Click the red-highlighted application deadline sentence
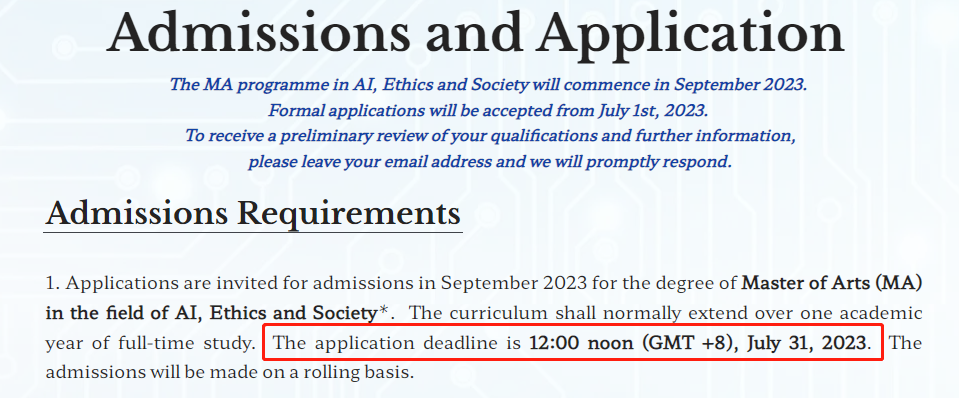The image size is (959, 398). 572,342
